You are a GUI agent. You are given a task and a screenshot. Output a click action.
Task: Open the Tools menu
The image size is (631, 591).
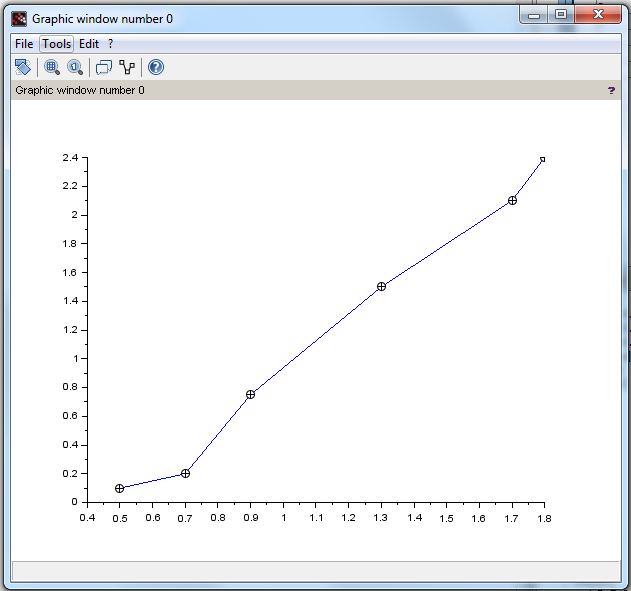56,44
